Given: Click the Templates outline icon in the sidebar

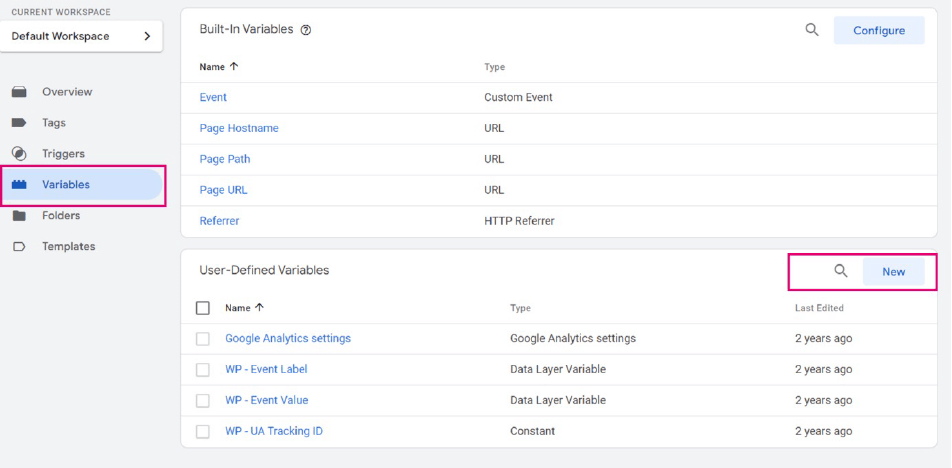Looking at the screenshot, I should click(19, 247).
